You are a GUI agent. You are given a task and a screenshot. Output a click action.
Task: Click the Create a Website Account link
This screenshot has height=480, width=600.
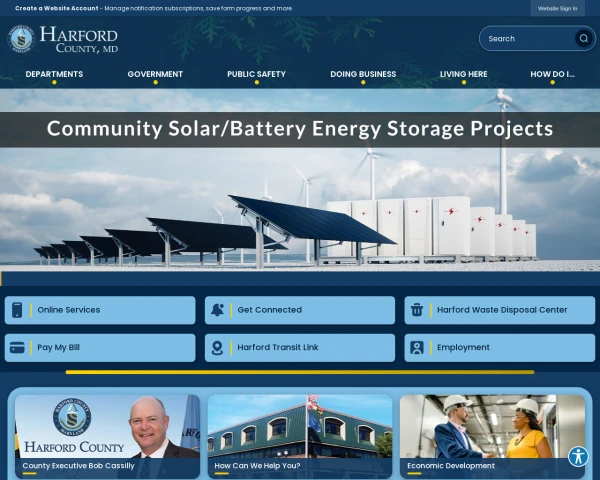[57, 8]
